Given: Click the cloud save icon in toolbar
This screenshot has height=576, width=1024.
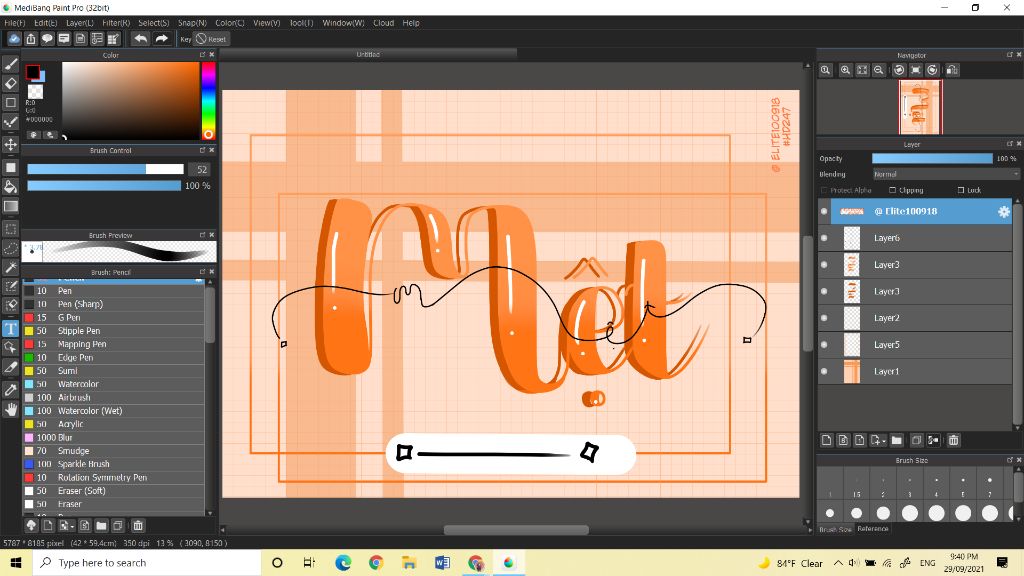Looking at the screenshot, I should 14,39.
